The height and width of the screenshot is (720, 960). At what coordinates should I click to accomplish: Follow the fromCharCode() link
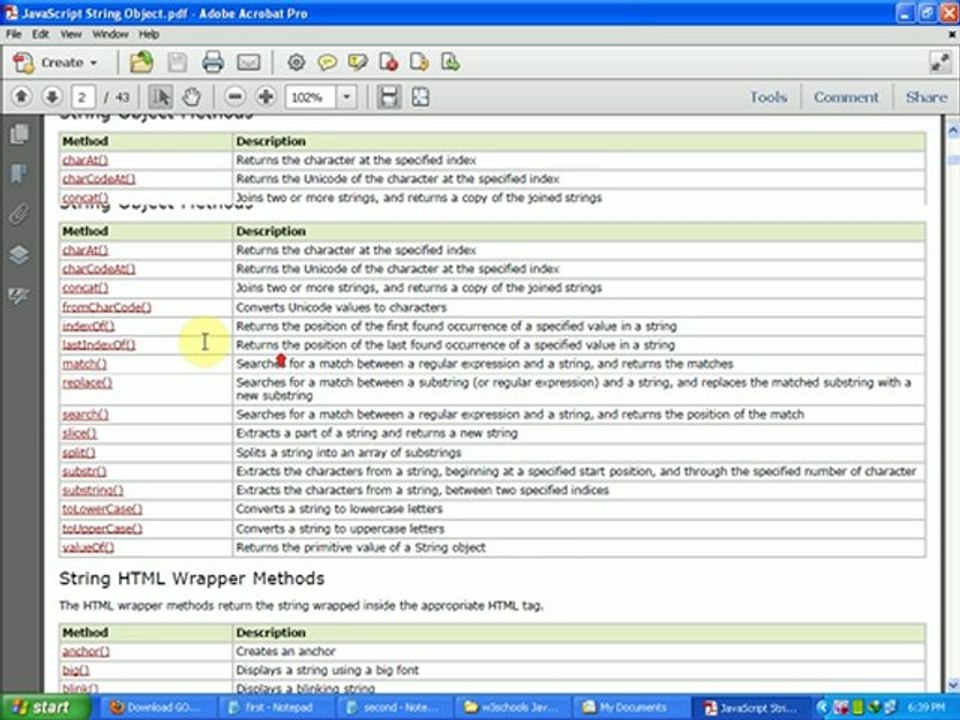pos(107,307)
